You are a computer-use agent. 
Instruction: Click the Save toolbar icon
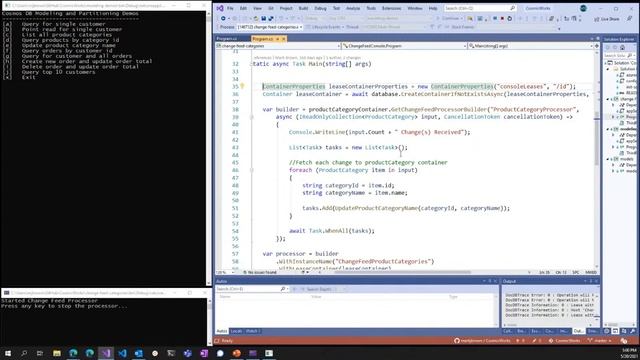[x=264, y=18]
